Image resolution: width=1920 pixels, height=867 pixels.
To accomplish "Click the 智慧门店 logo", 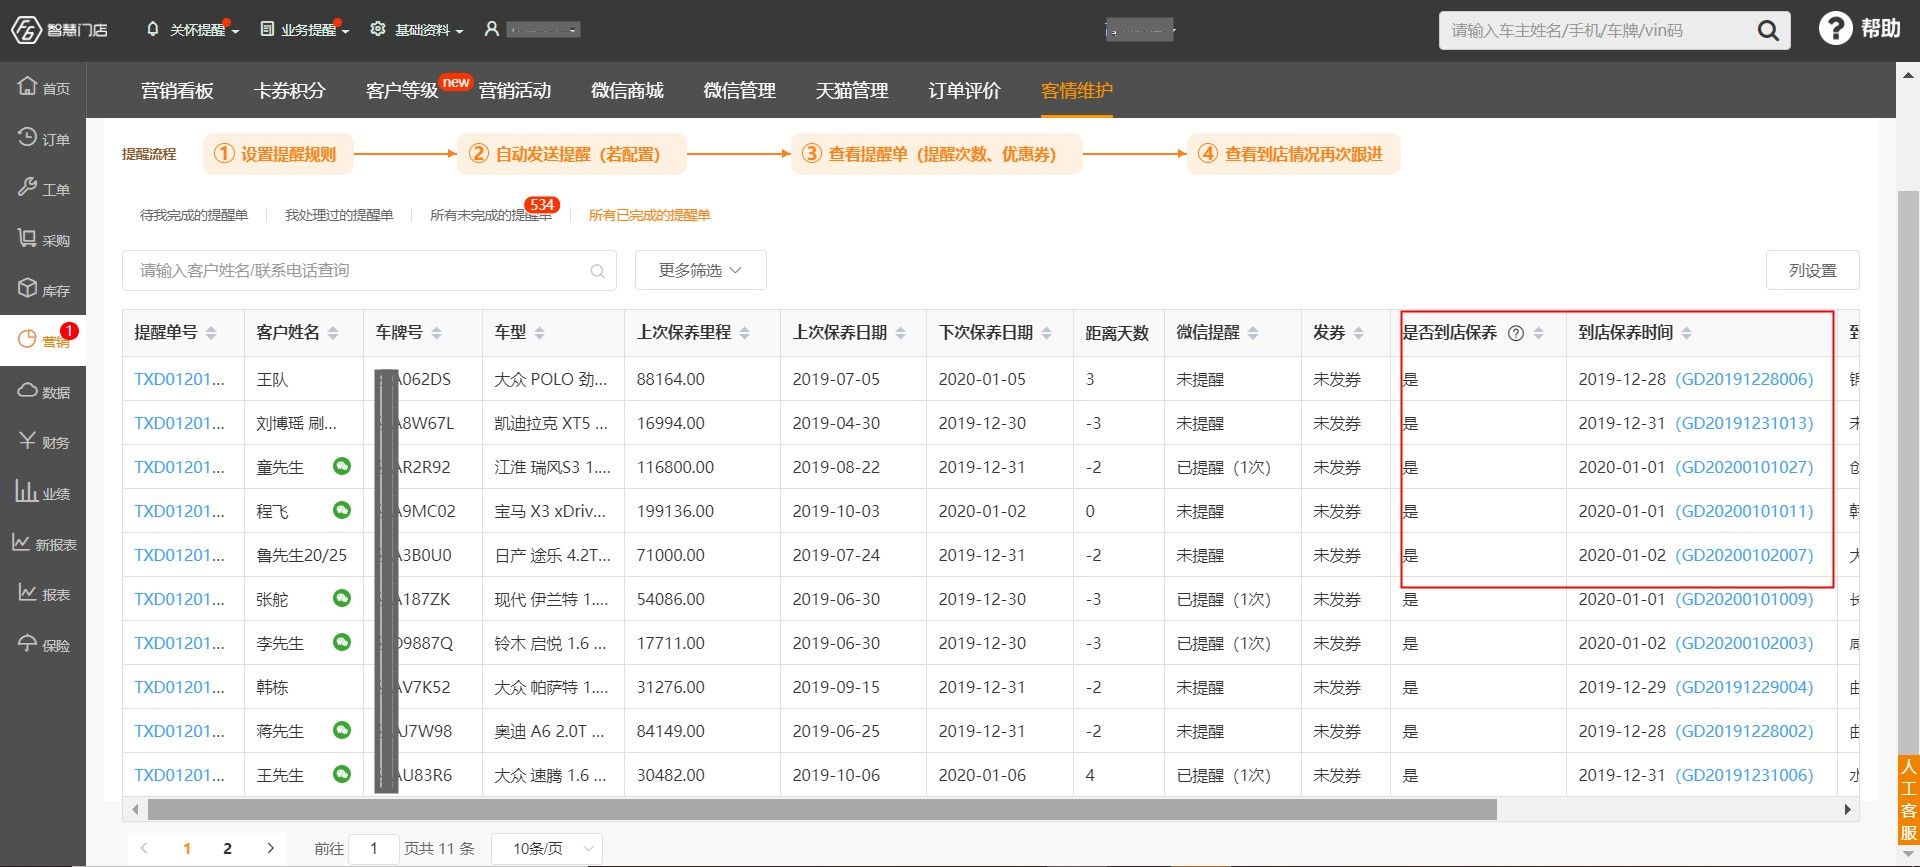I will coord(59,30).
